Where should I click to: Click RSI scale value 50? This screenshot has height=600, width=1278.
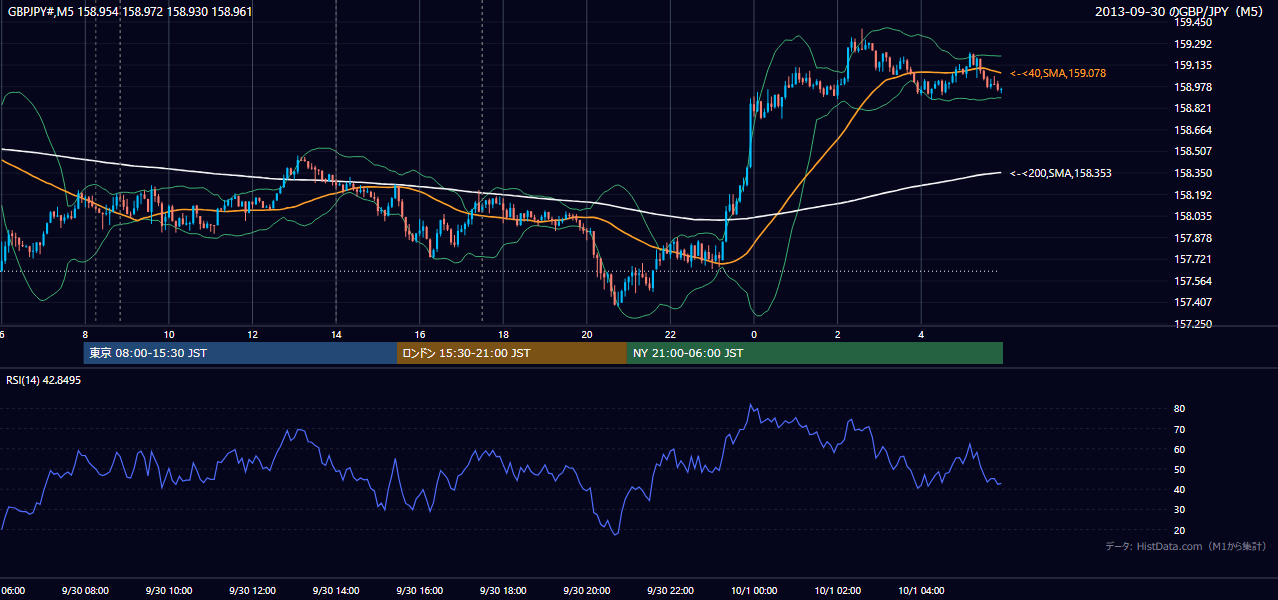coord(1179,469)
